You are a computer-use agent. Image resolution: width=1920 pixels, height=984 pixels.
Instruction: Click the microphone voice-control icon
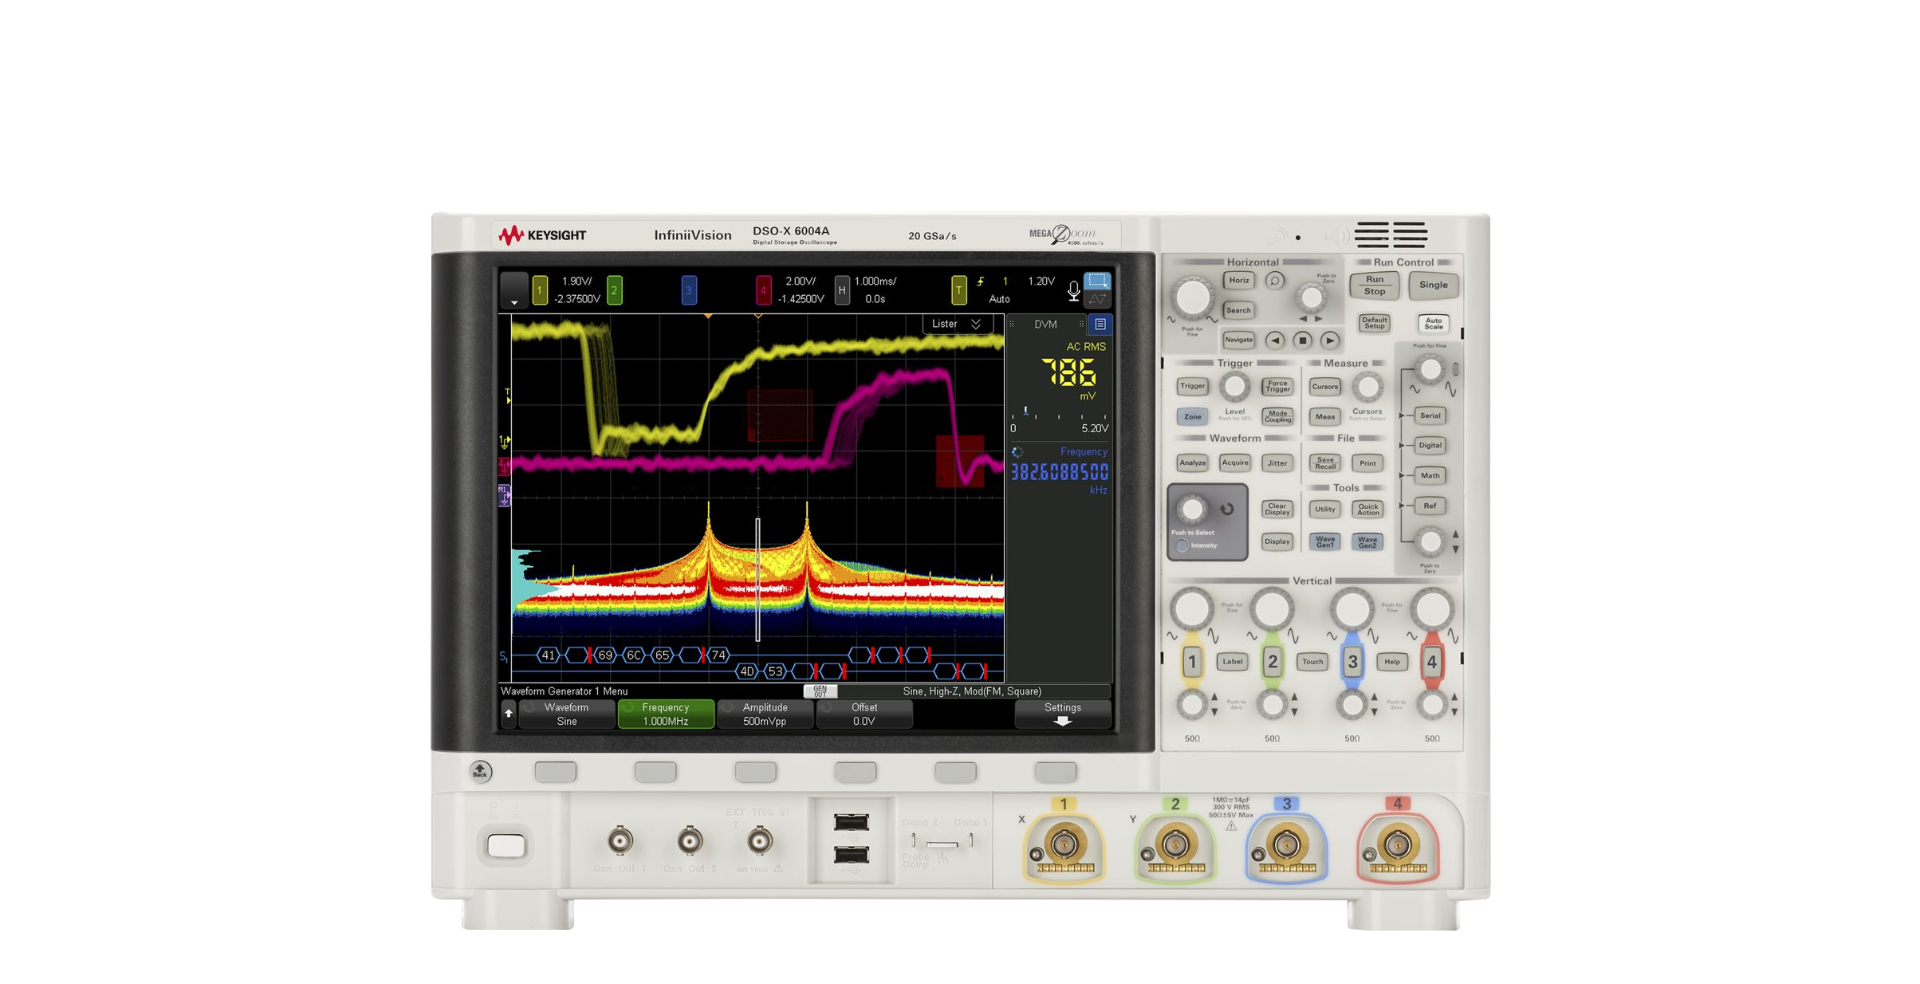click(1073, 290)
